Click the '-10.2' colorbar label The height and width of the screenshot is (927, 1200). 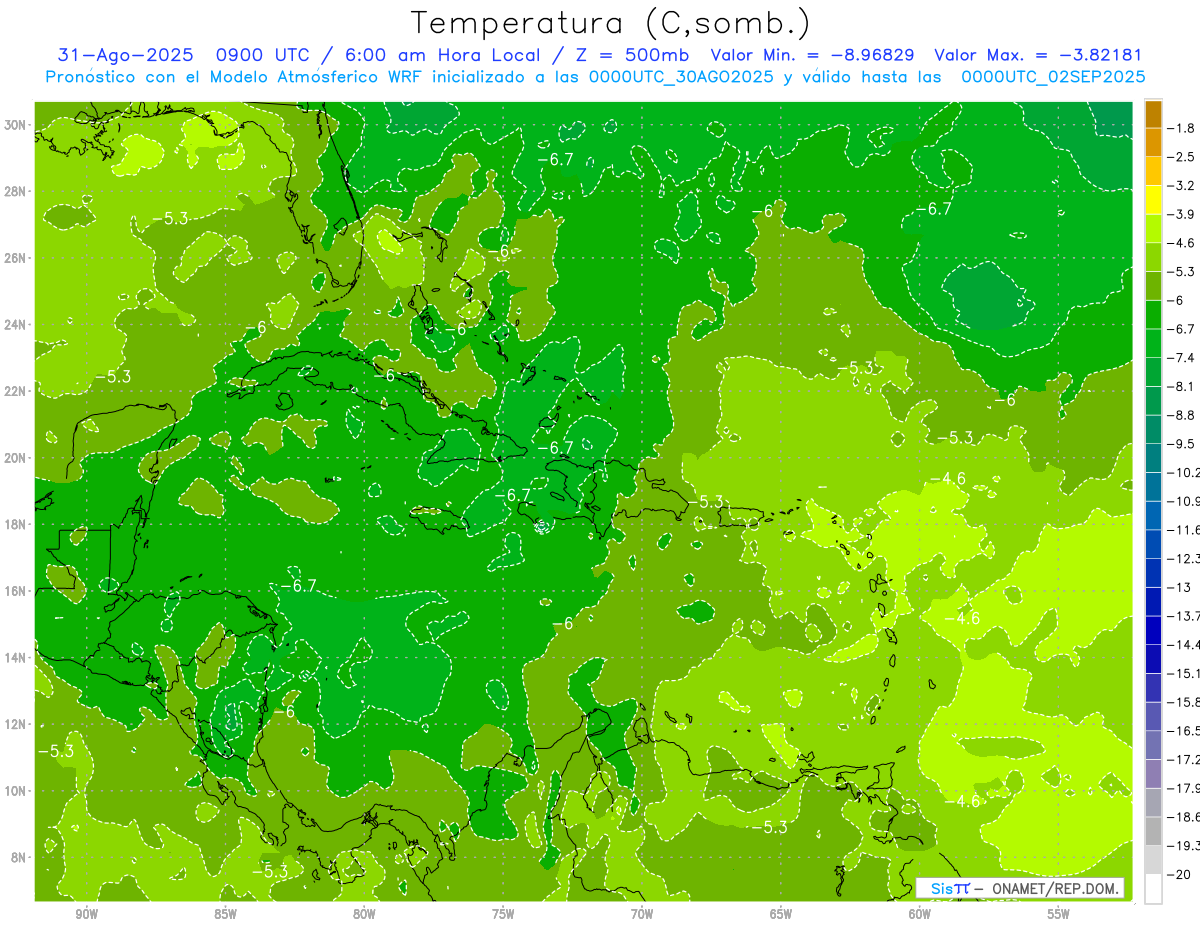tap(1183, 473)
